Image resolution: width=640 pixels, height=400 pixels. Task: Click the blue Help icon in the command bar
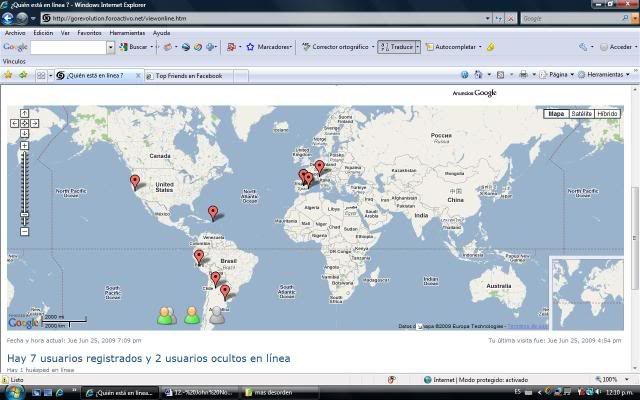464,75
